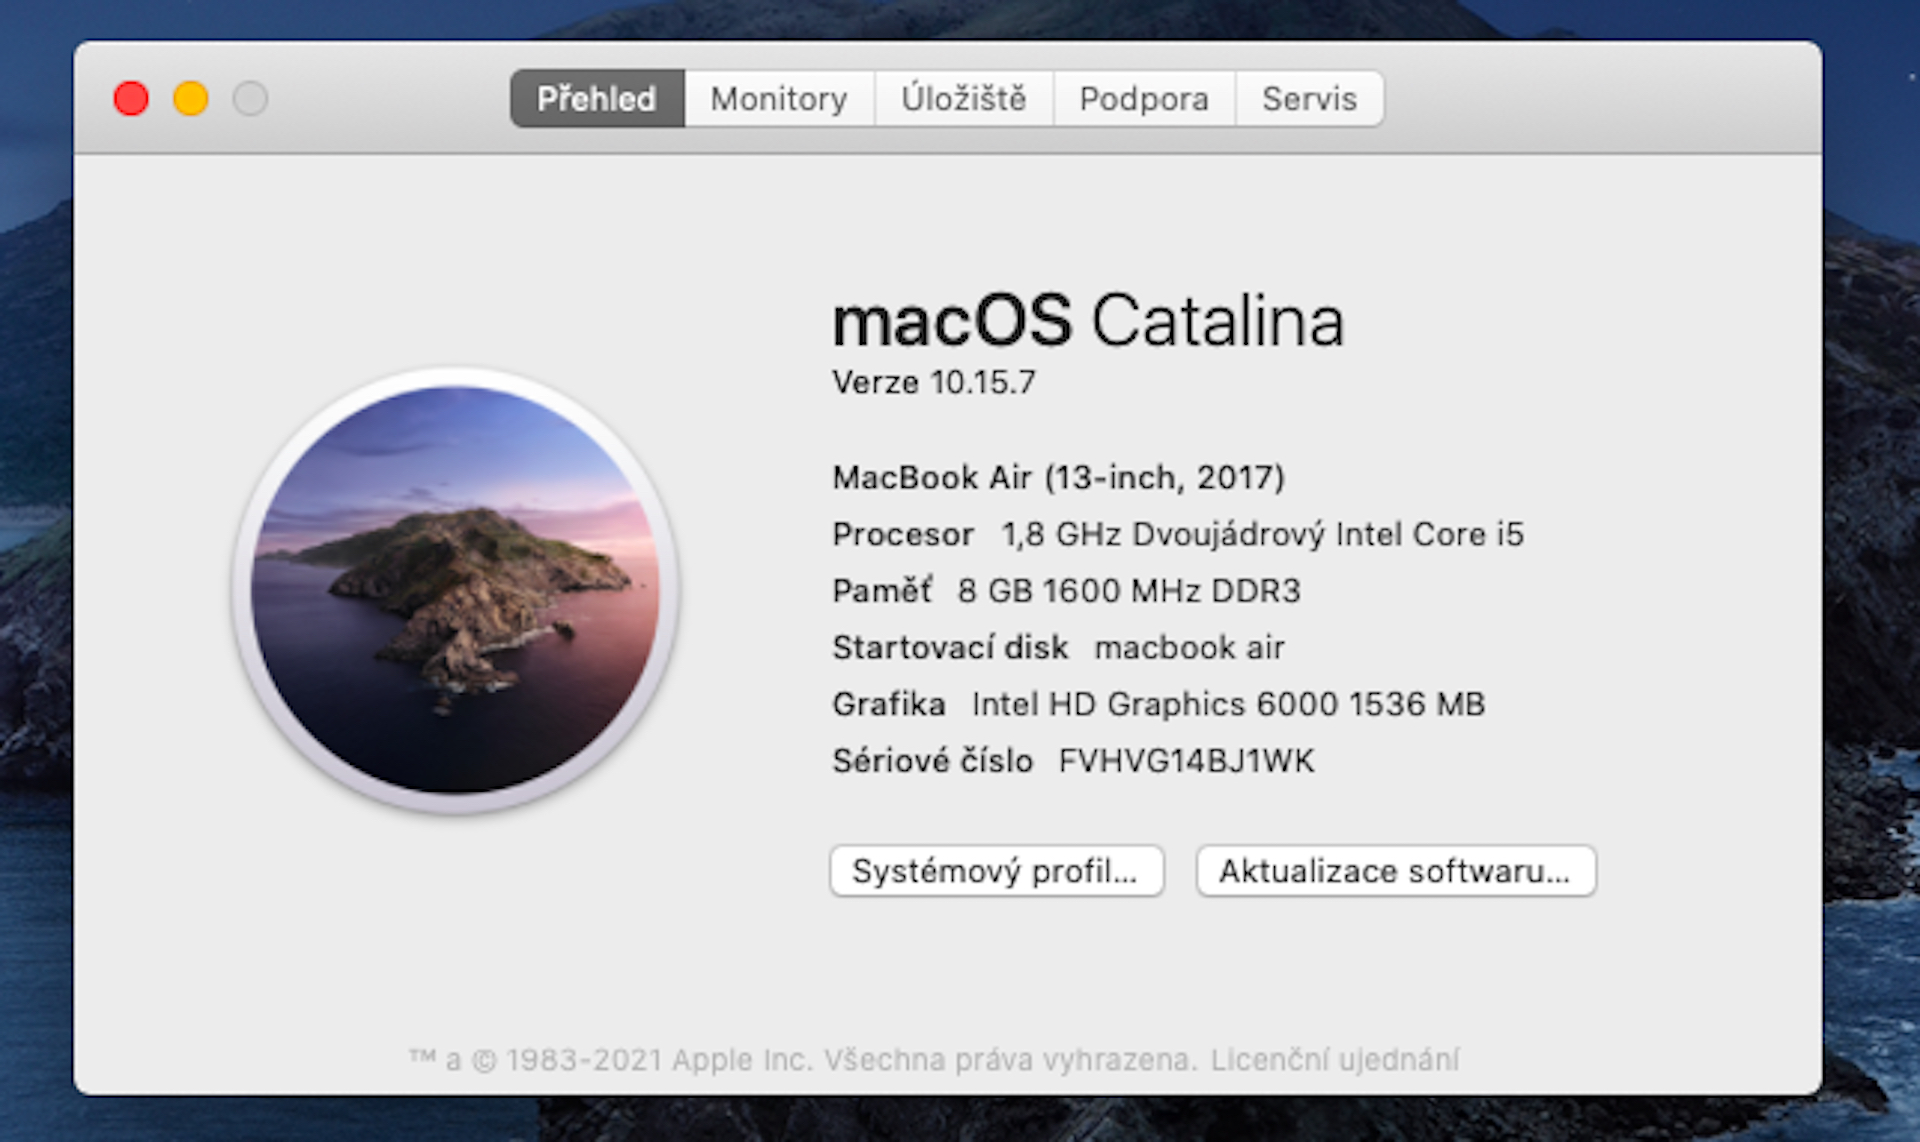
Task: Click the Systémový profil button
Action: tap(996, 871)
